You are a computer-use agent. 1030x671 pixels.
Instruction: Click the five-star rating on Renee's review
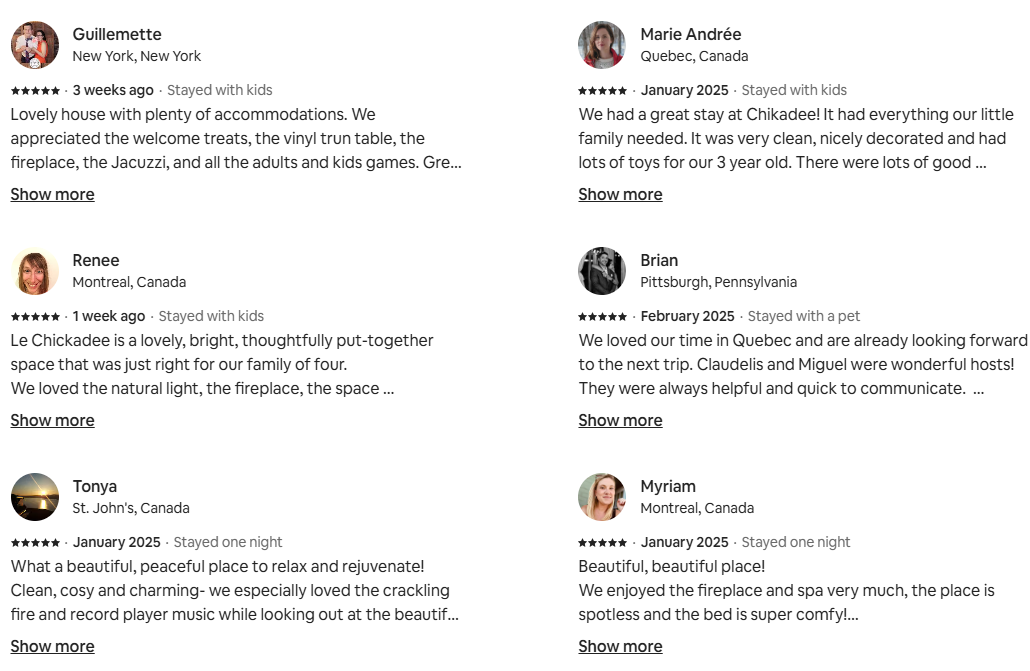coord(35,317)
